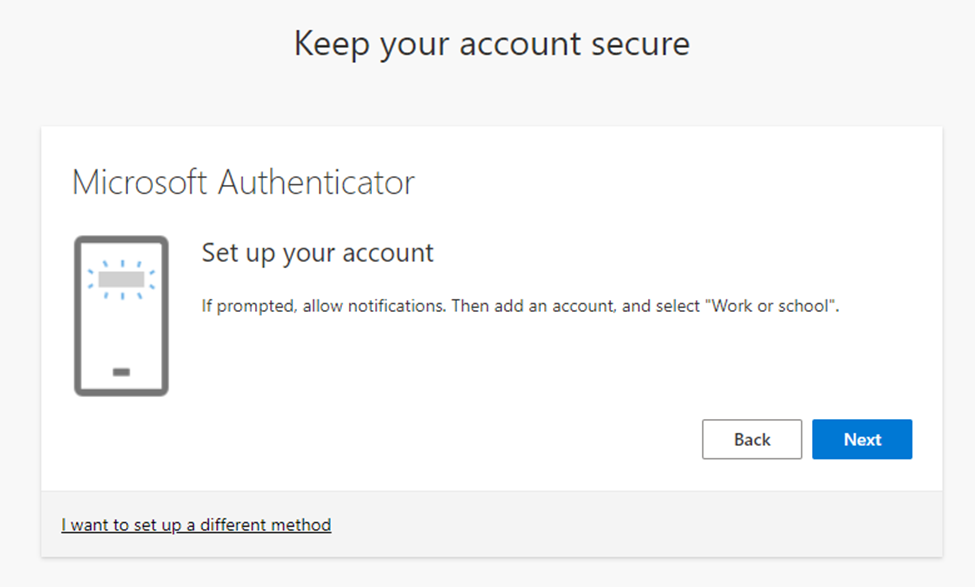The image size is (975, 587).
Task: Click the home button on phone graphic
Action: pyautogui.click(x=121, y=372)
